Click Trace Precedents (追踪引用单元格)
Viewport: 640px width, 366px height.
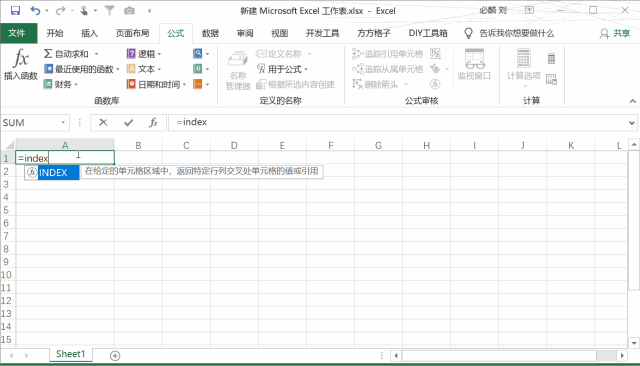[x=387, y=53]
